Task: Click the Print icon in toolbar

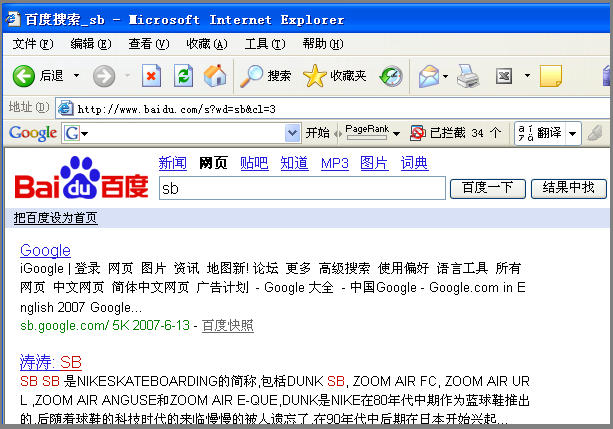Action: (468, 76)
